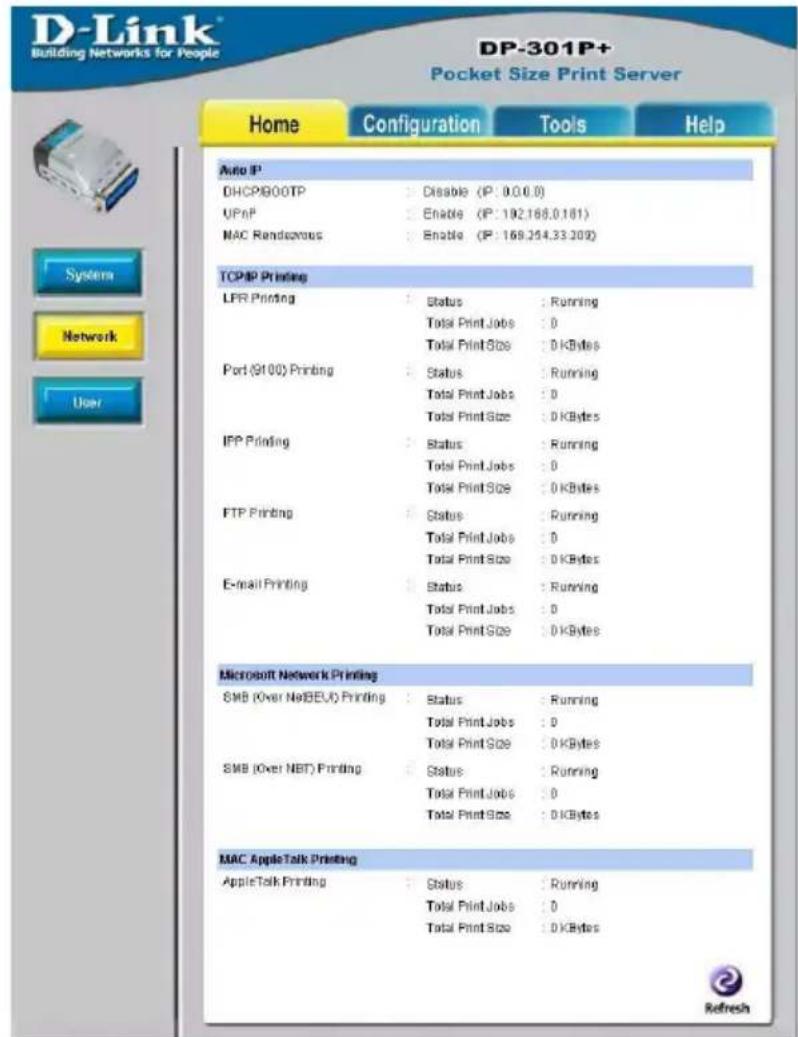798x1037 pixels.
Task: Click the UPnP IP value 192.168.0.181
Action: click(532, 214)
